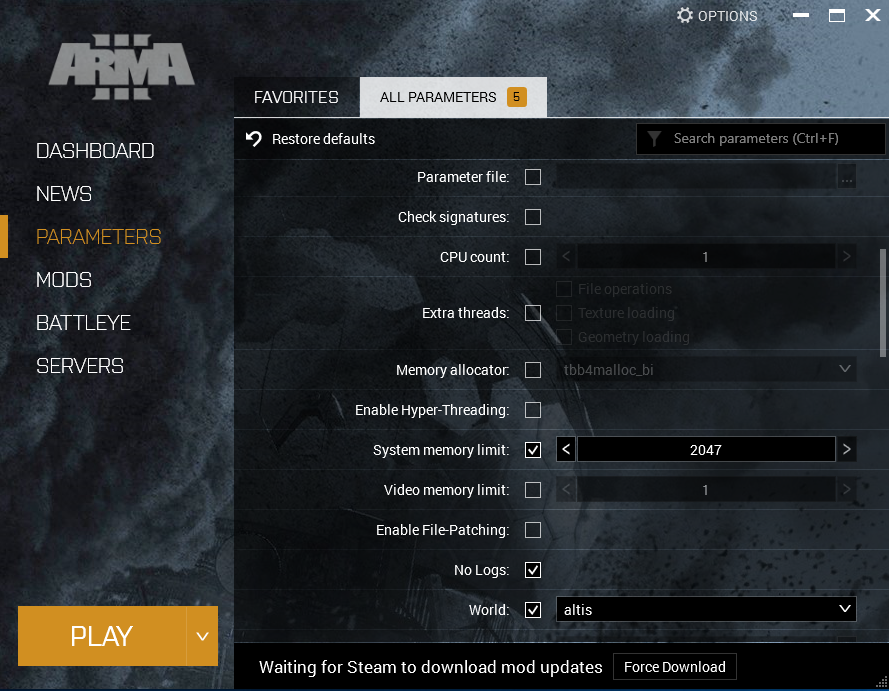Minimize the launcher window

coord(801,15)
